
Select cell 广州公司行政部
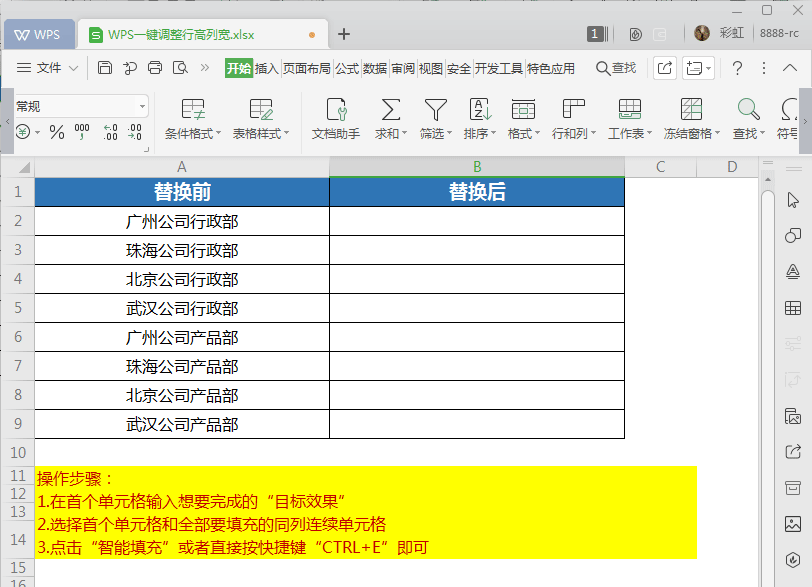(x=182, y=221)
